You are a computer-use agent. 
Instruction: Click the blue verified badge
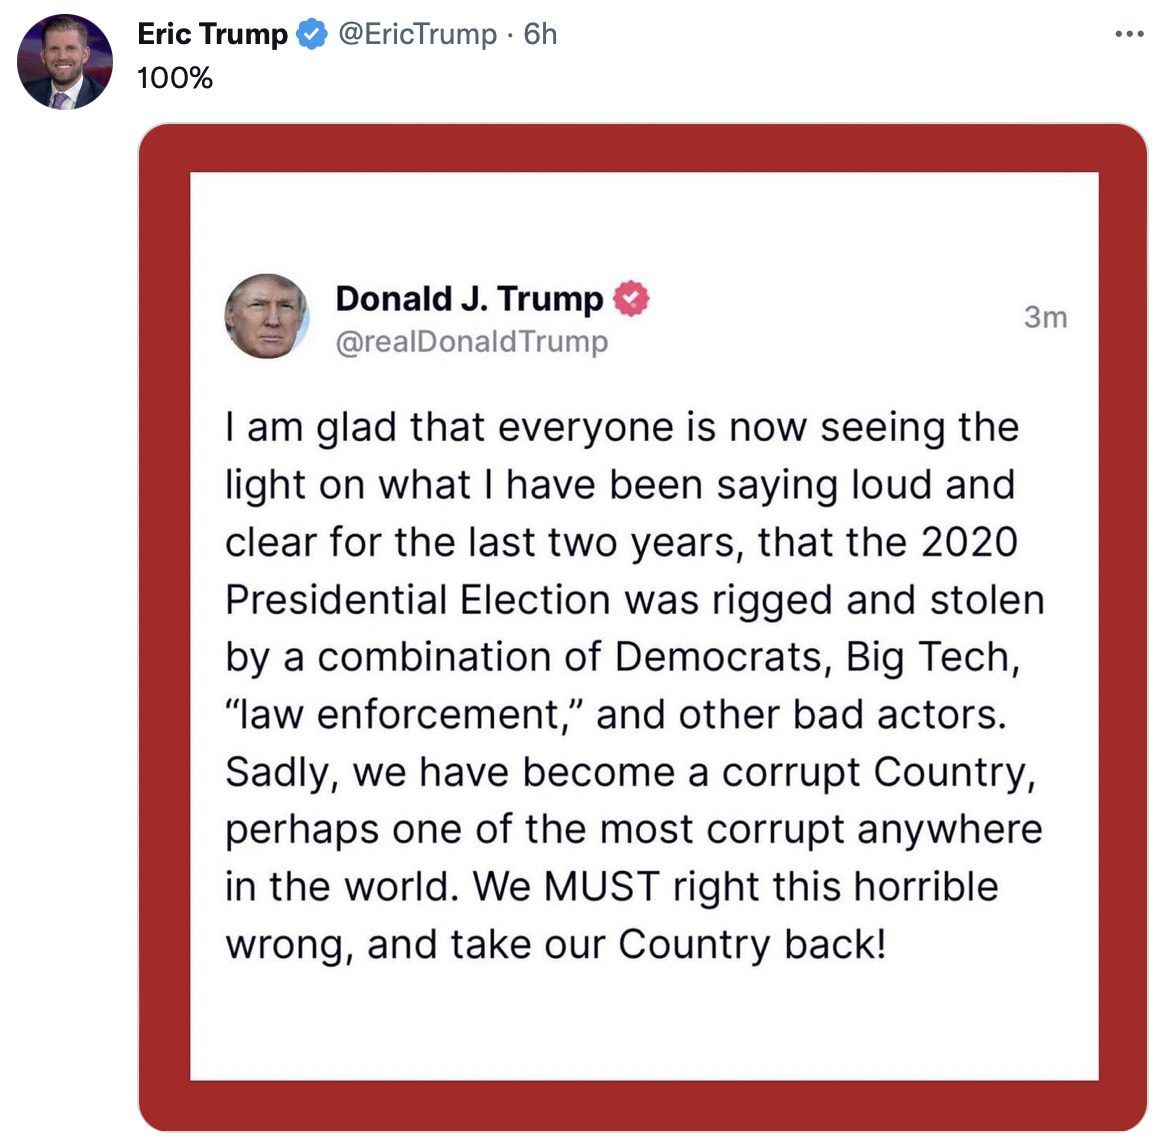pyautogui.click(x=312, y=34)
